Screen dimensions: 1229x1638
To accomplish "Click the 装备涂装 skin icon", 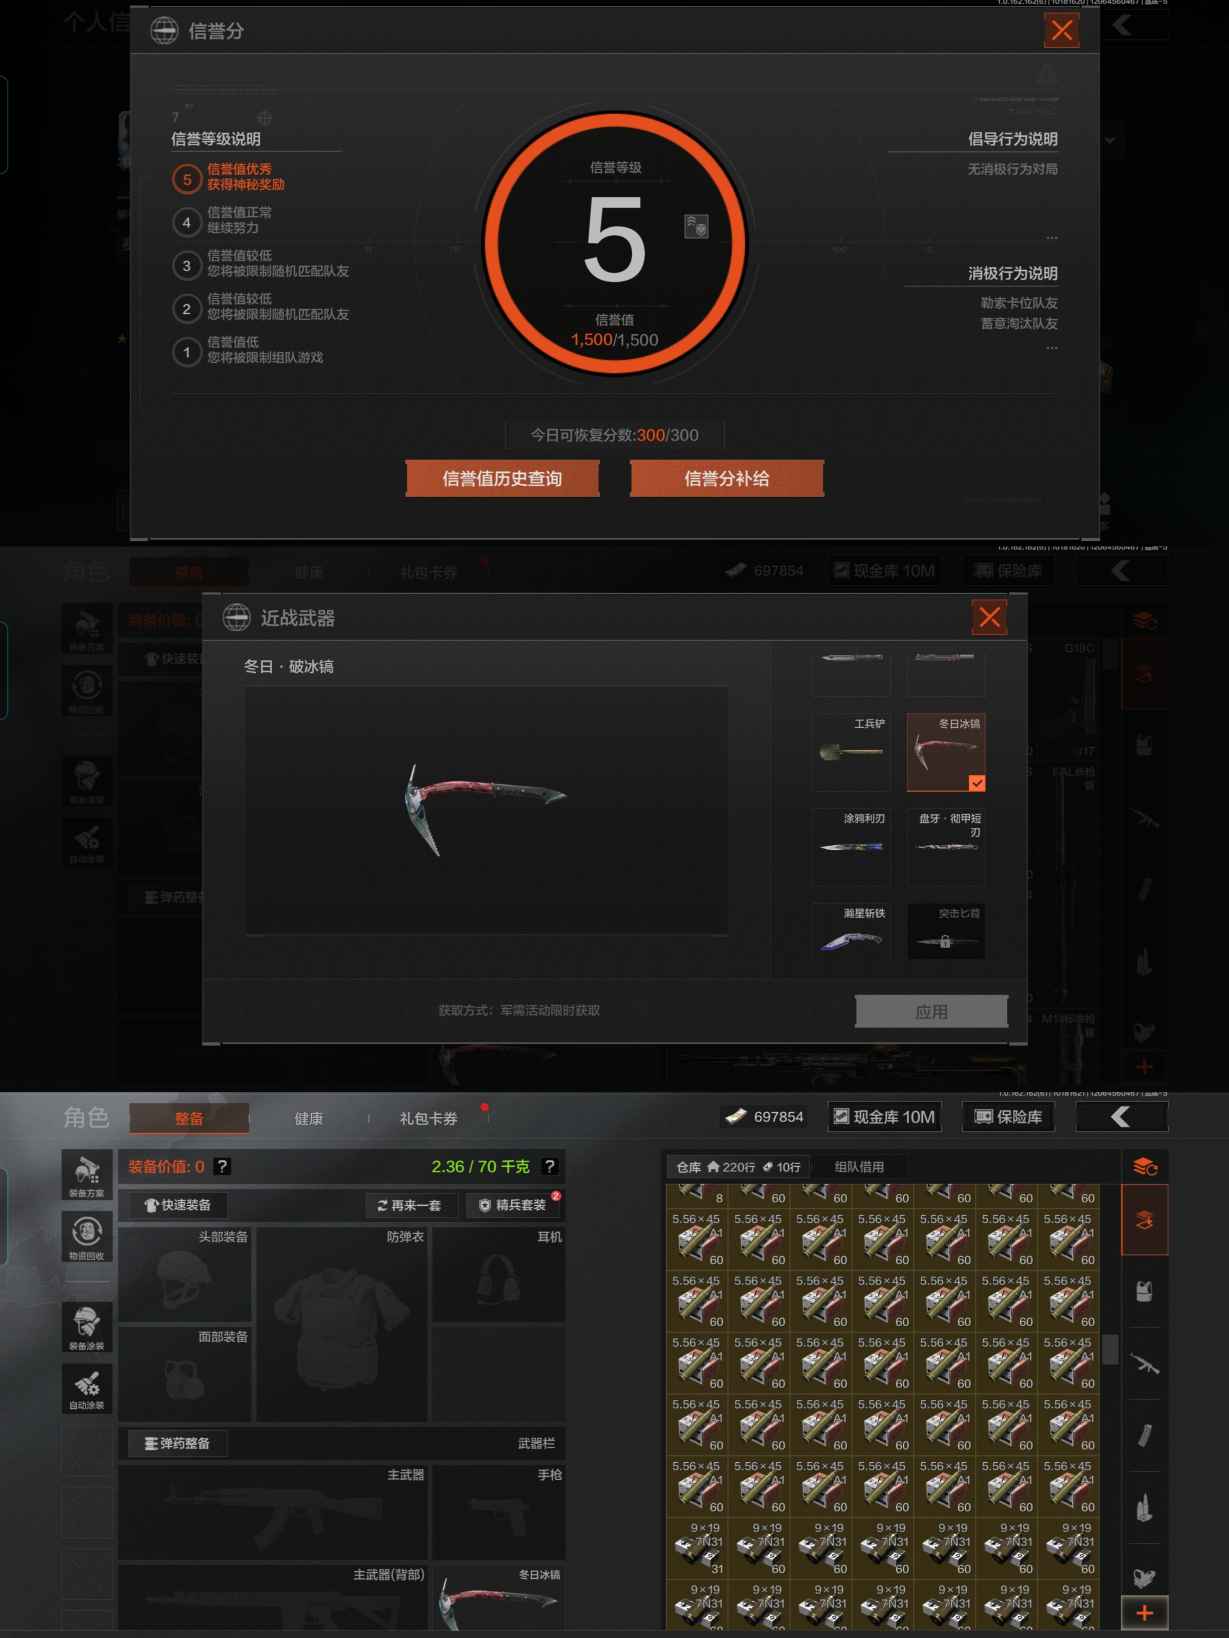I will (x=87, y=1327).
